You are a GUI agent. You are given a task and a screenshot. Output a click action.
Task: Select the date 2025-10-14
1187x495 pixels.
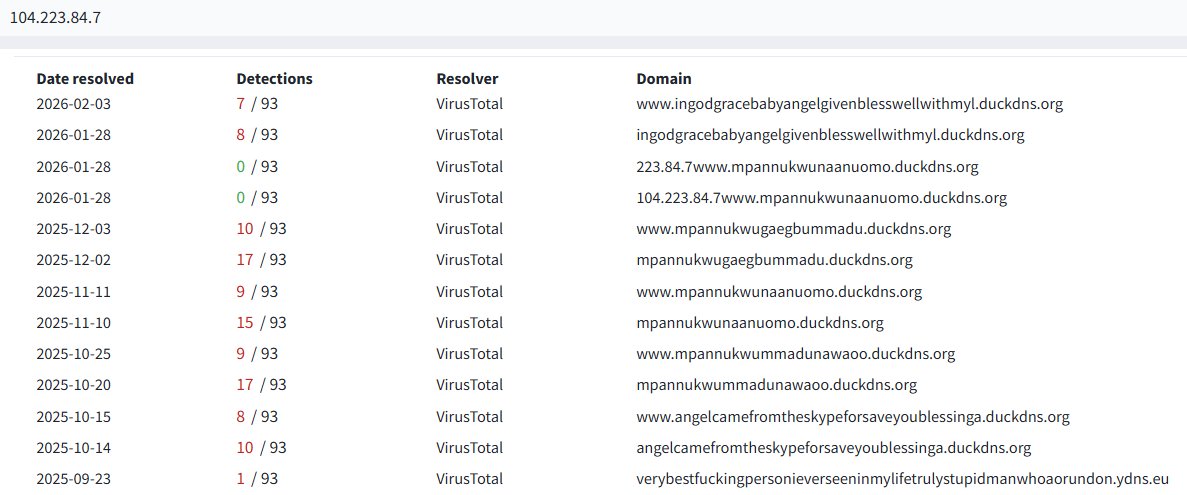pyautogui.click(x=73, y=447)
